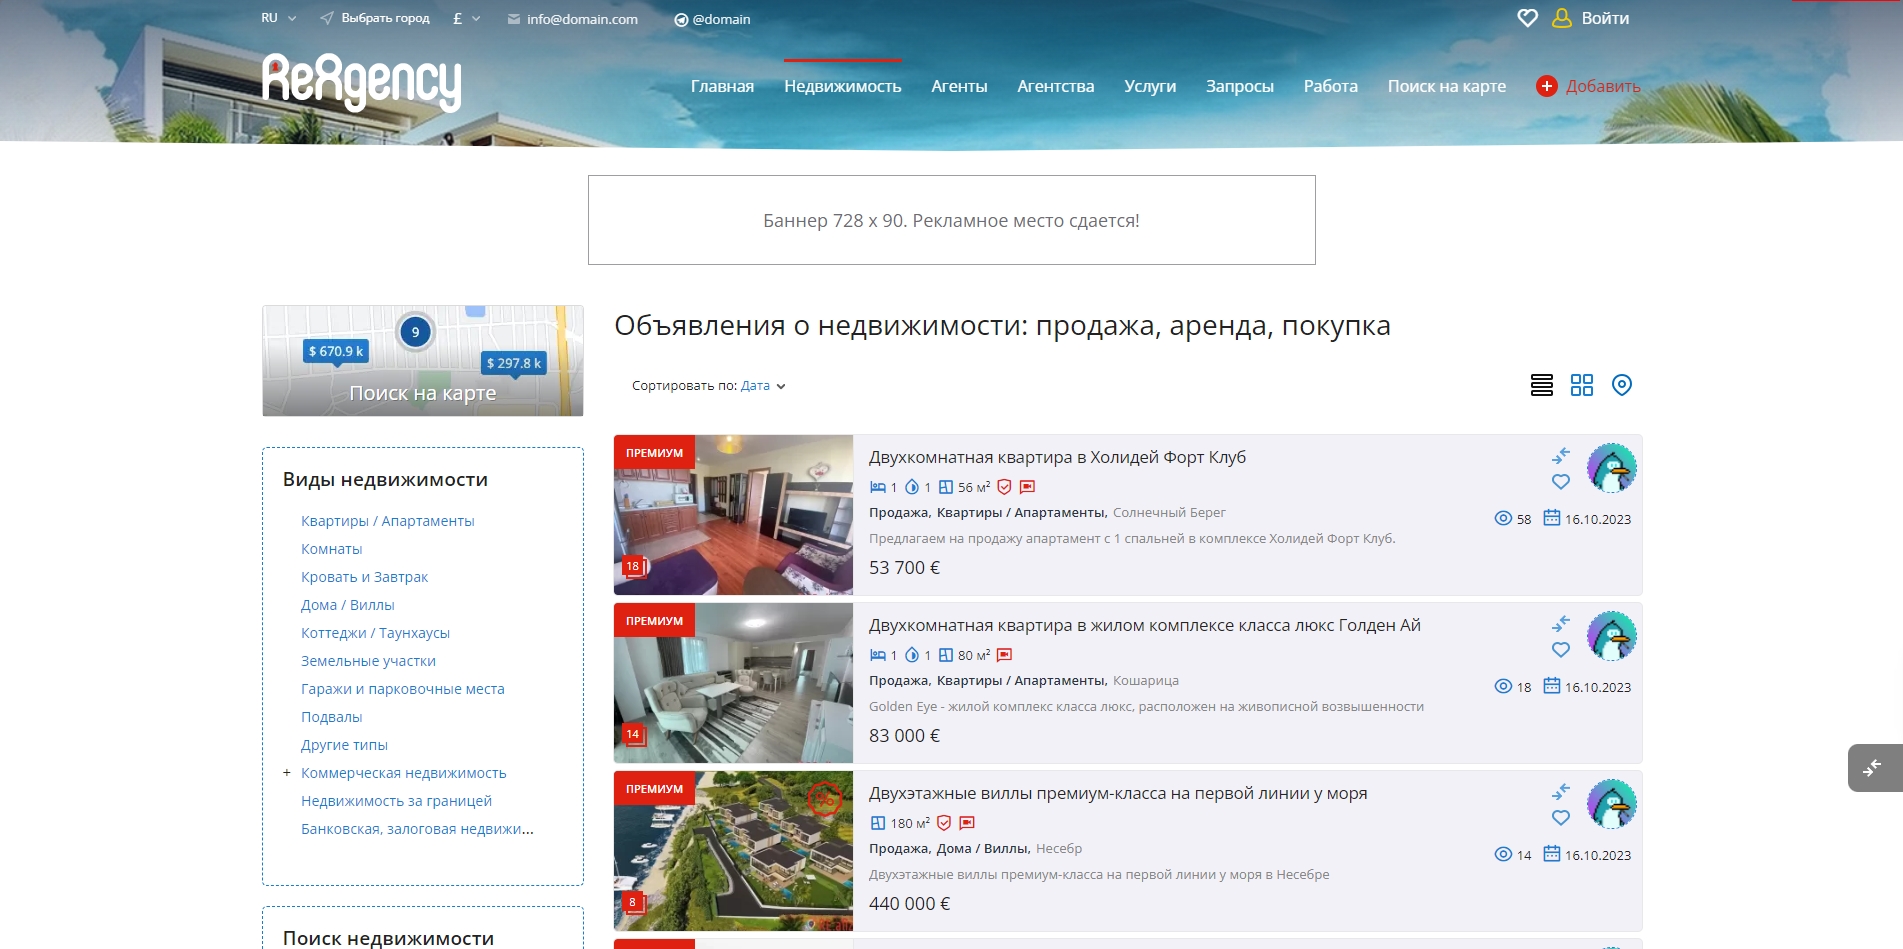Open the £ currency dropdown
The width and height of the screenshot is (1903, 949).
point(466,18)
